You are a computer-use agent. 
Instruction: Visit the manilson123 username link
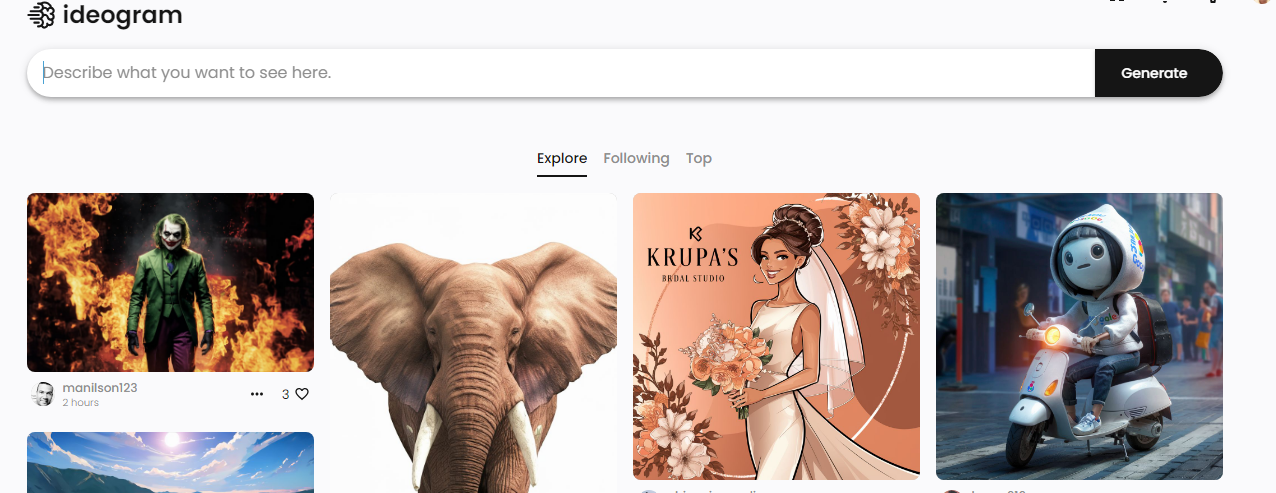pos(99,387)
